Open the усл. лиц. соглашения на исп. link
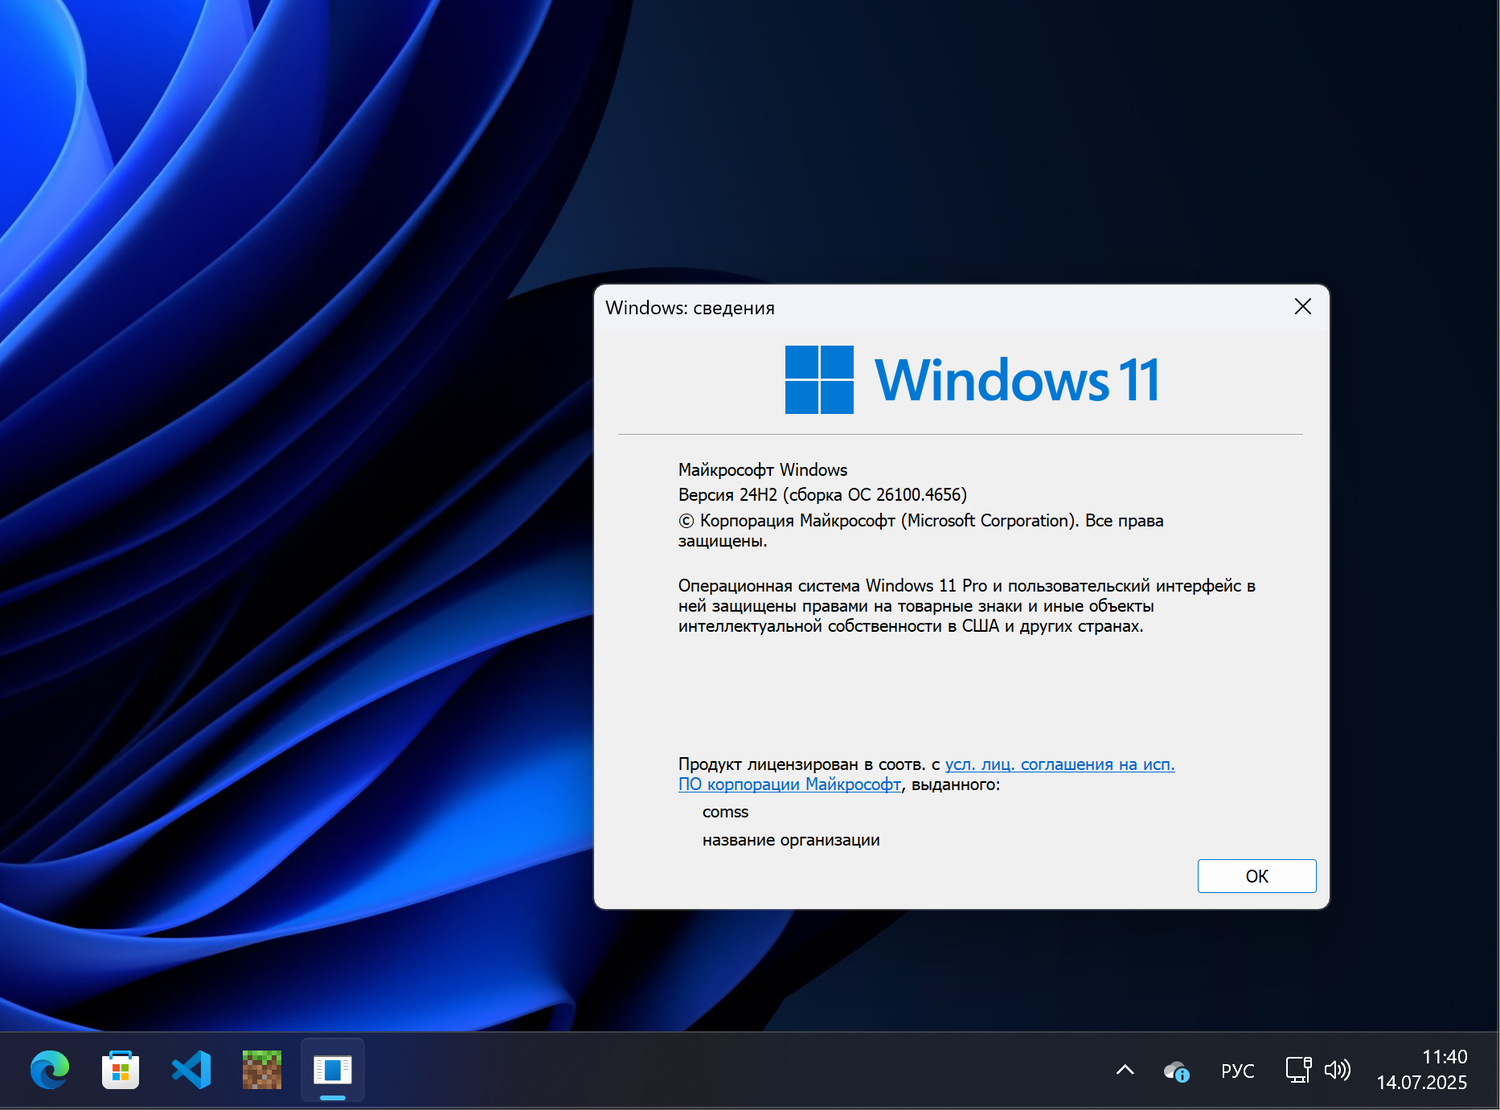The image size is (1500, 1110). click(1060, 764)
